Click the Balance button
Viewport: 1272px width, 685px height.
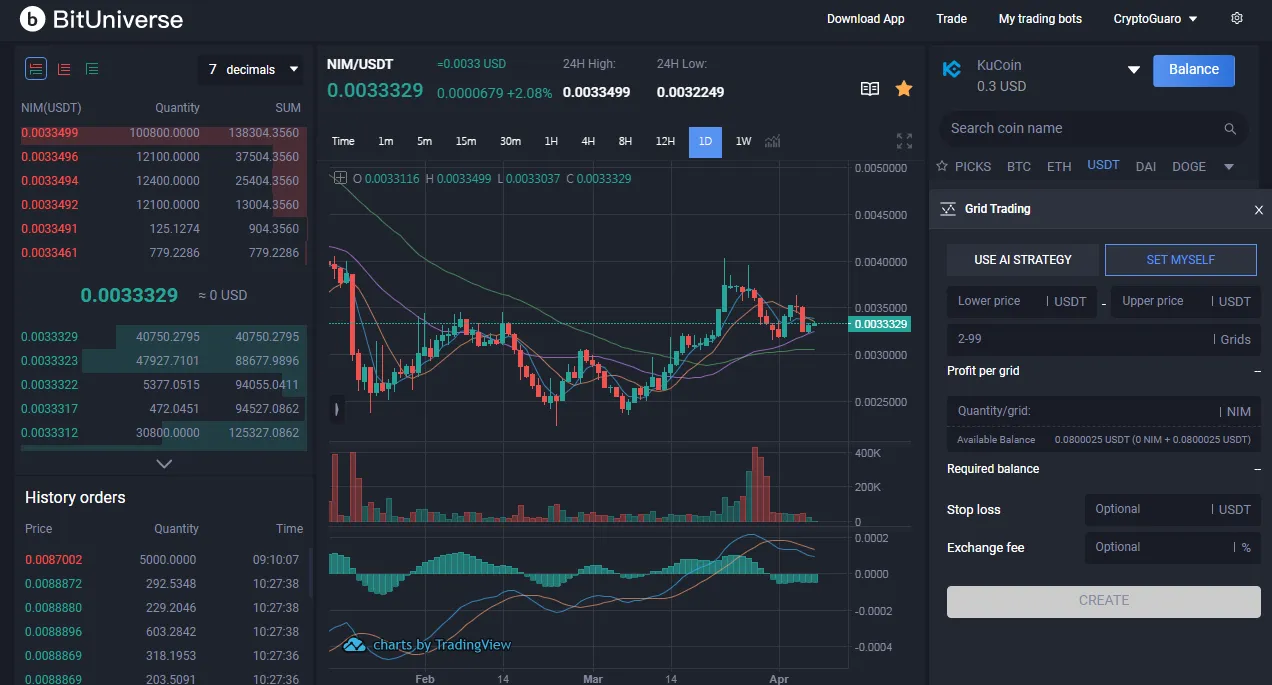click(x=1194, y=70)
